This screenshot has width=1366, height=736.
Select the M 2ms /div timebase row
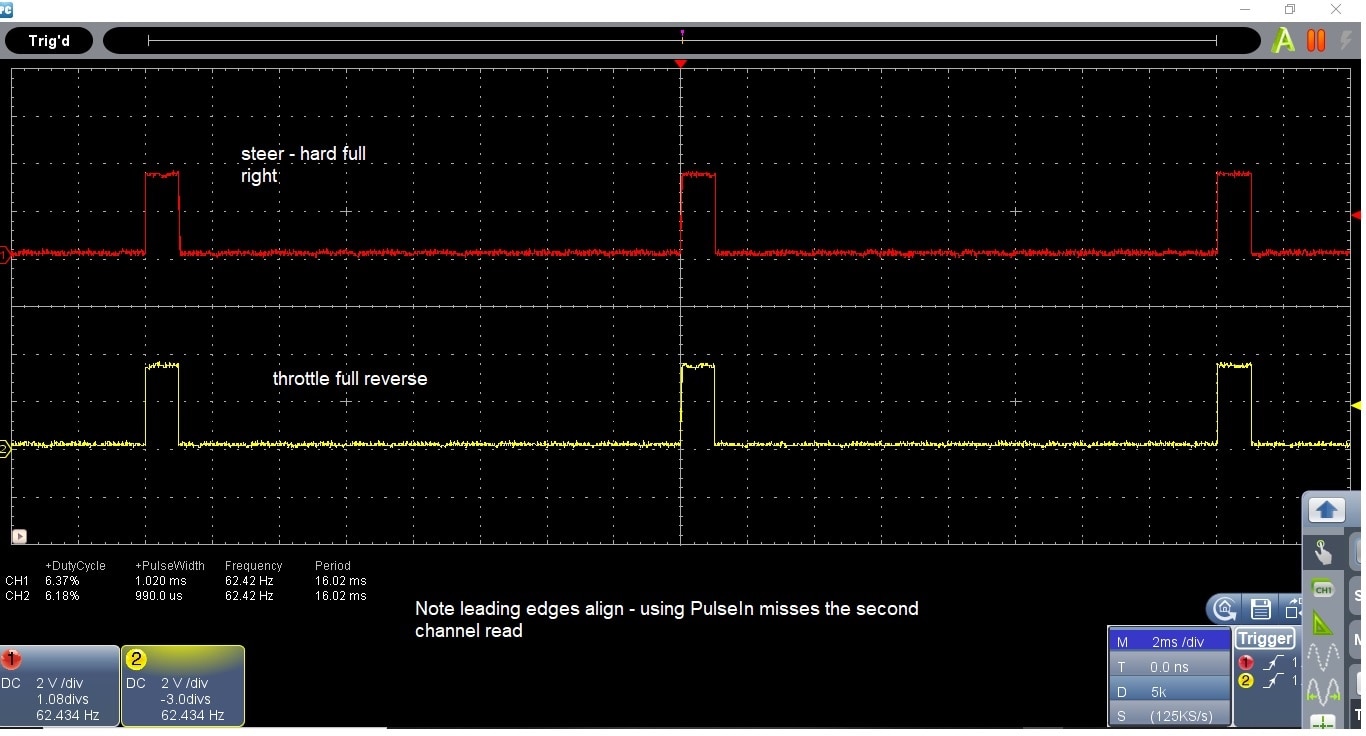coord(1169,642)
